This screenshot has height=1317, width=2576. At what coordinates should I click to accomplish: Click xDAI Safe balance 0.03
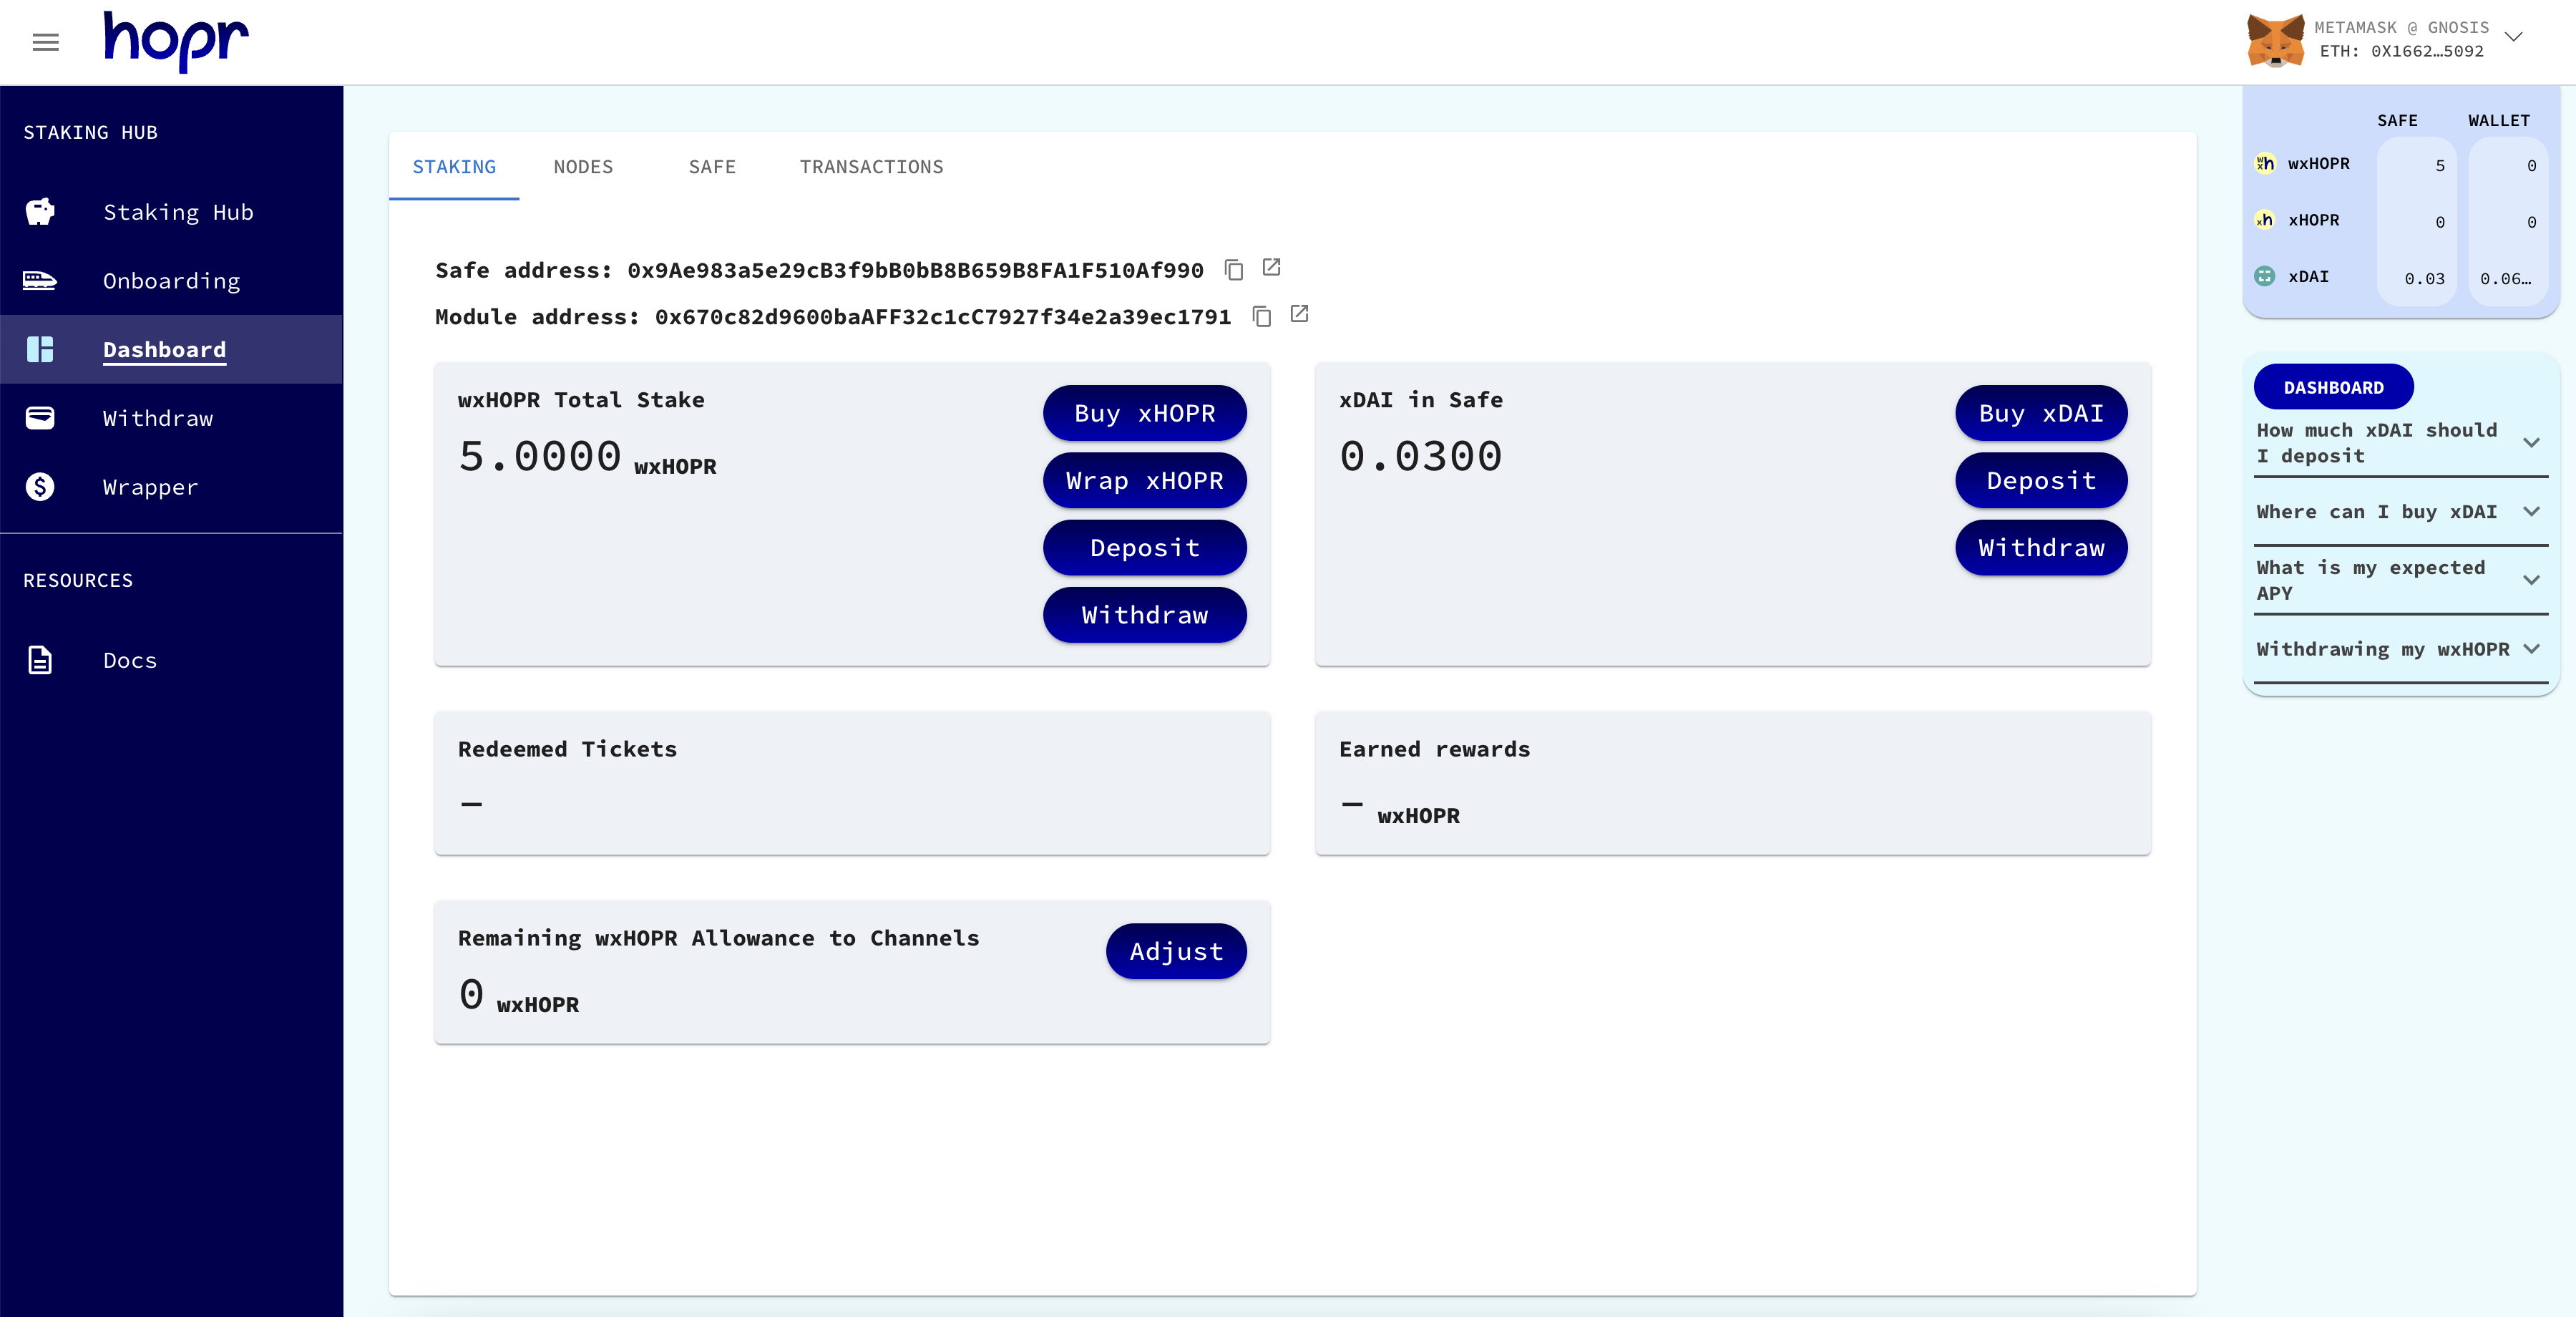point(2424,278)
